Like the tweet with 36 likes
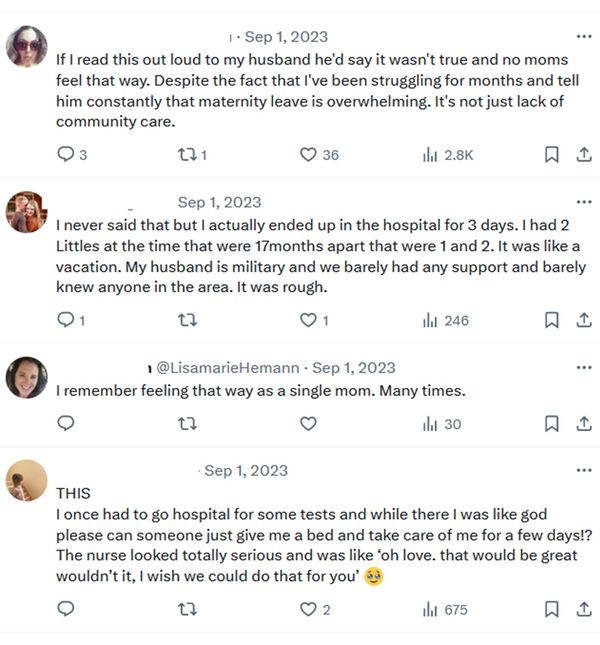Screen dimensions: 600x645 tap(309, 155)
